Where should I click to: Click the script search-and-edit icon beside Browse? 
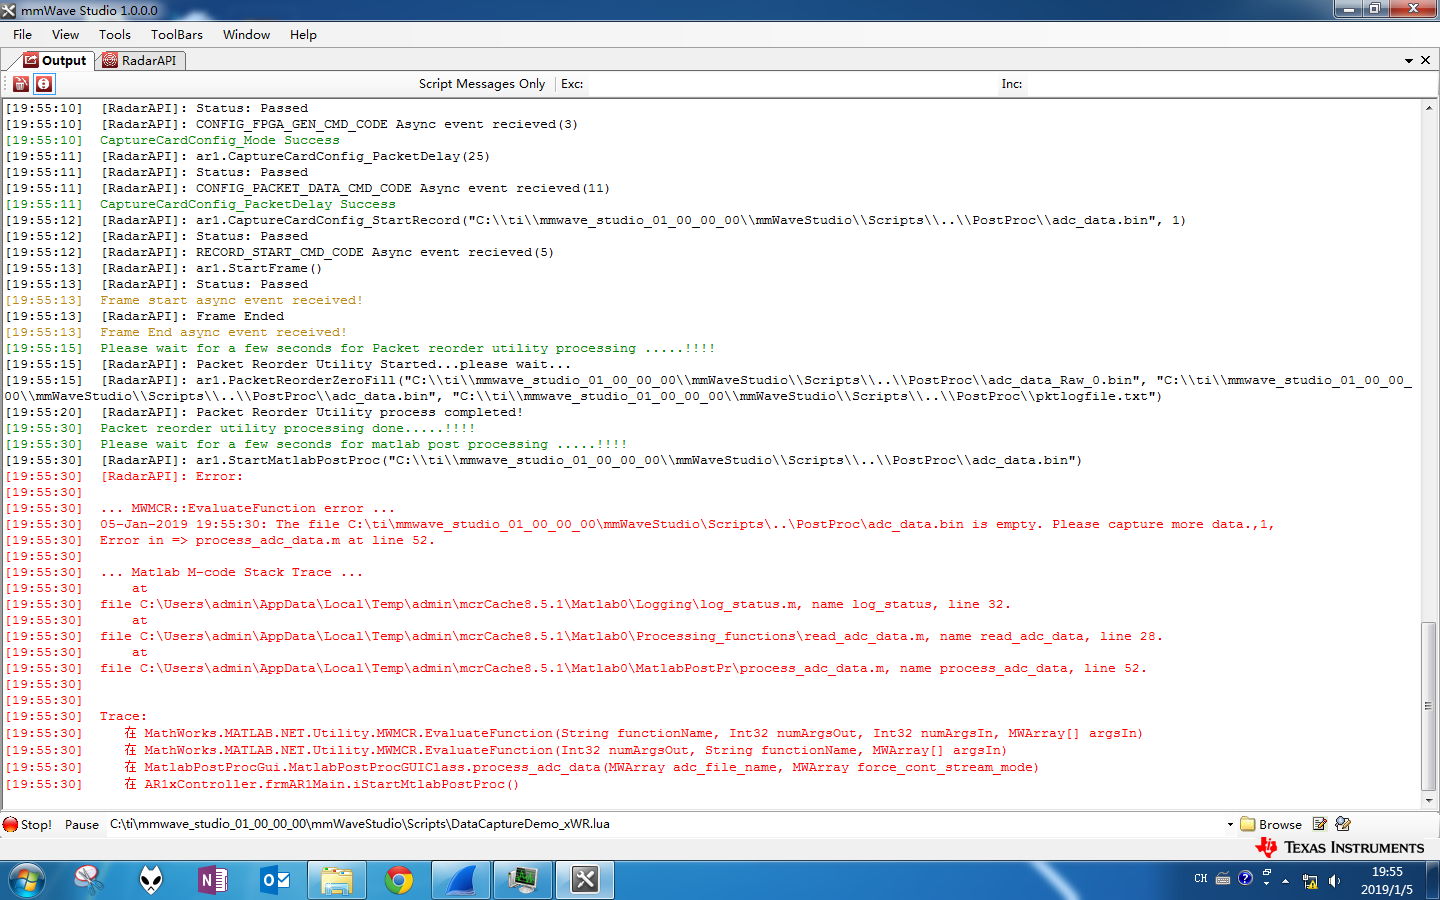[1343, 824]
